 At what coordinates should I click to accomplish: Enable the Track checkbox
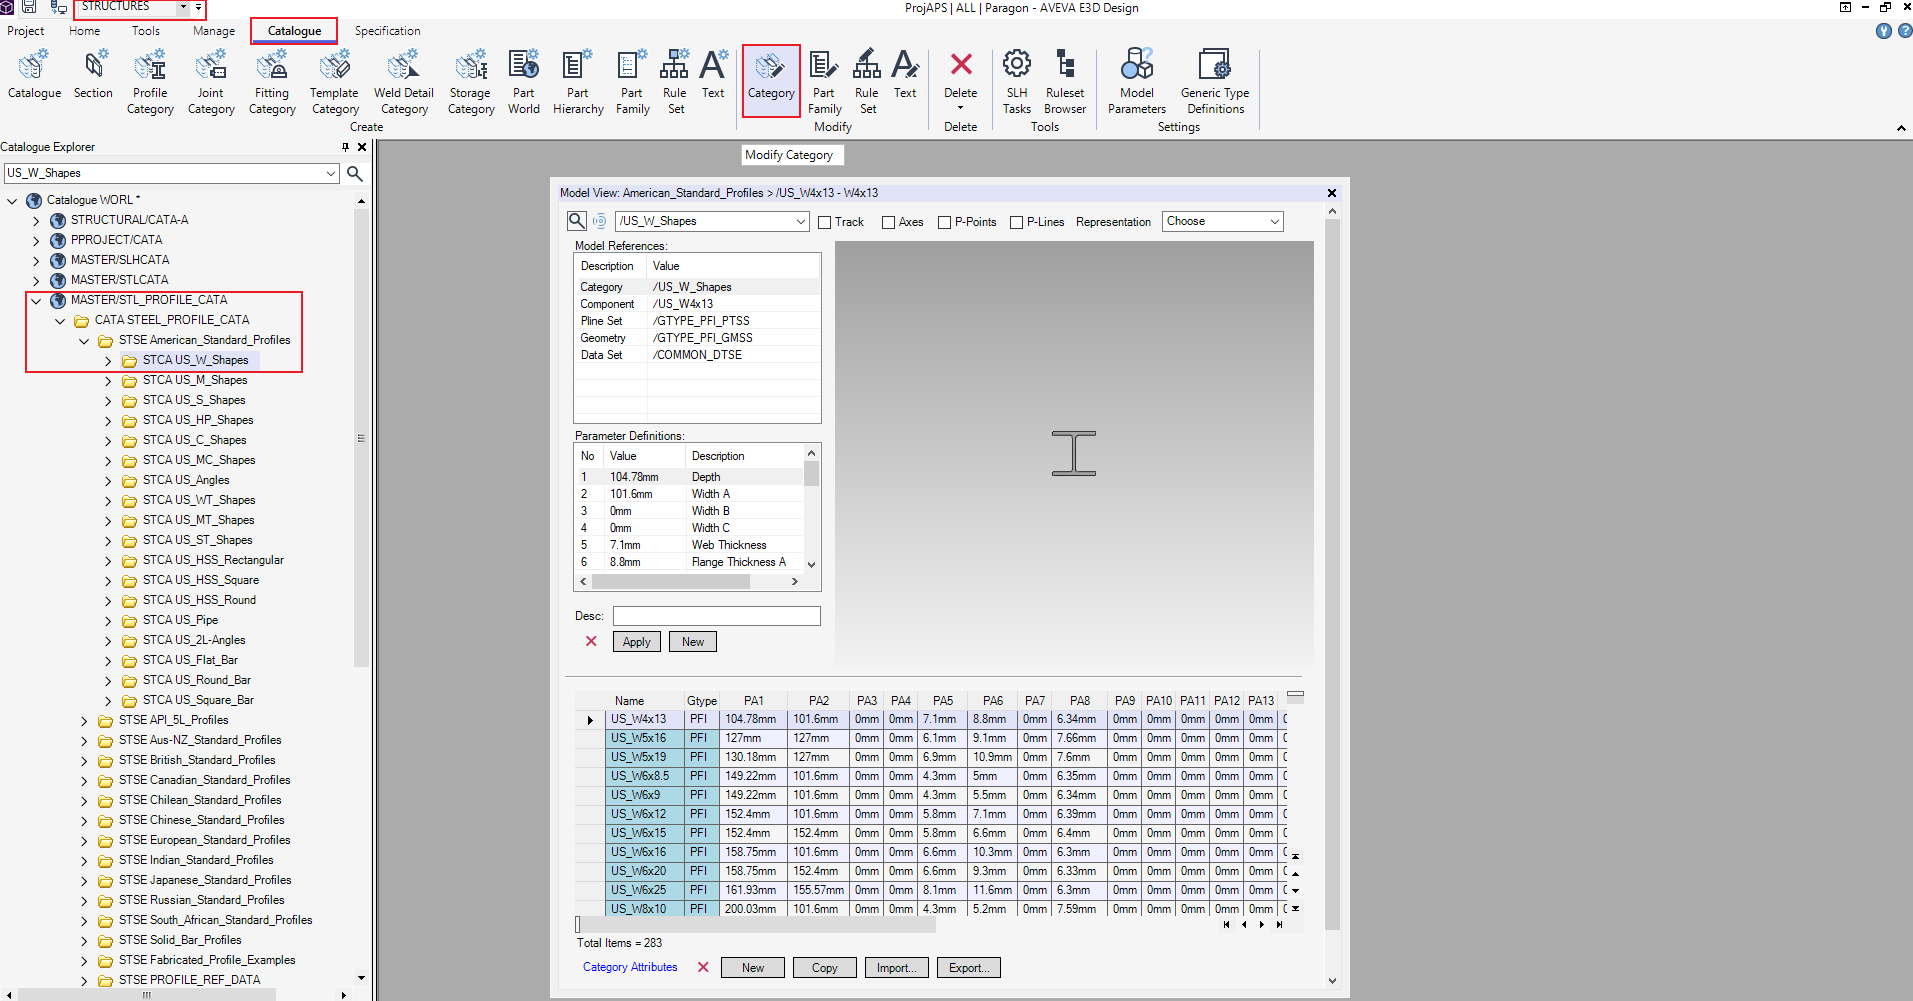[x=825, y=222]
